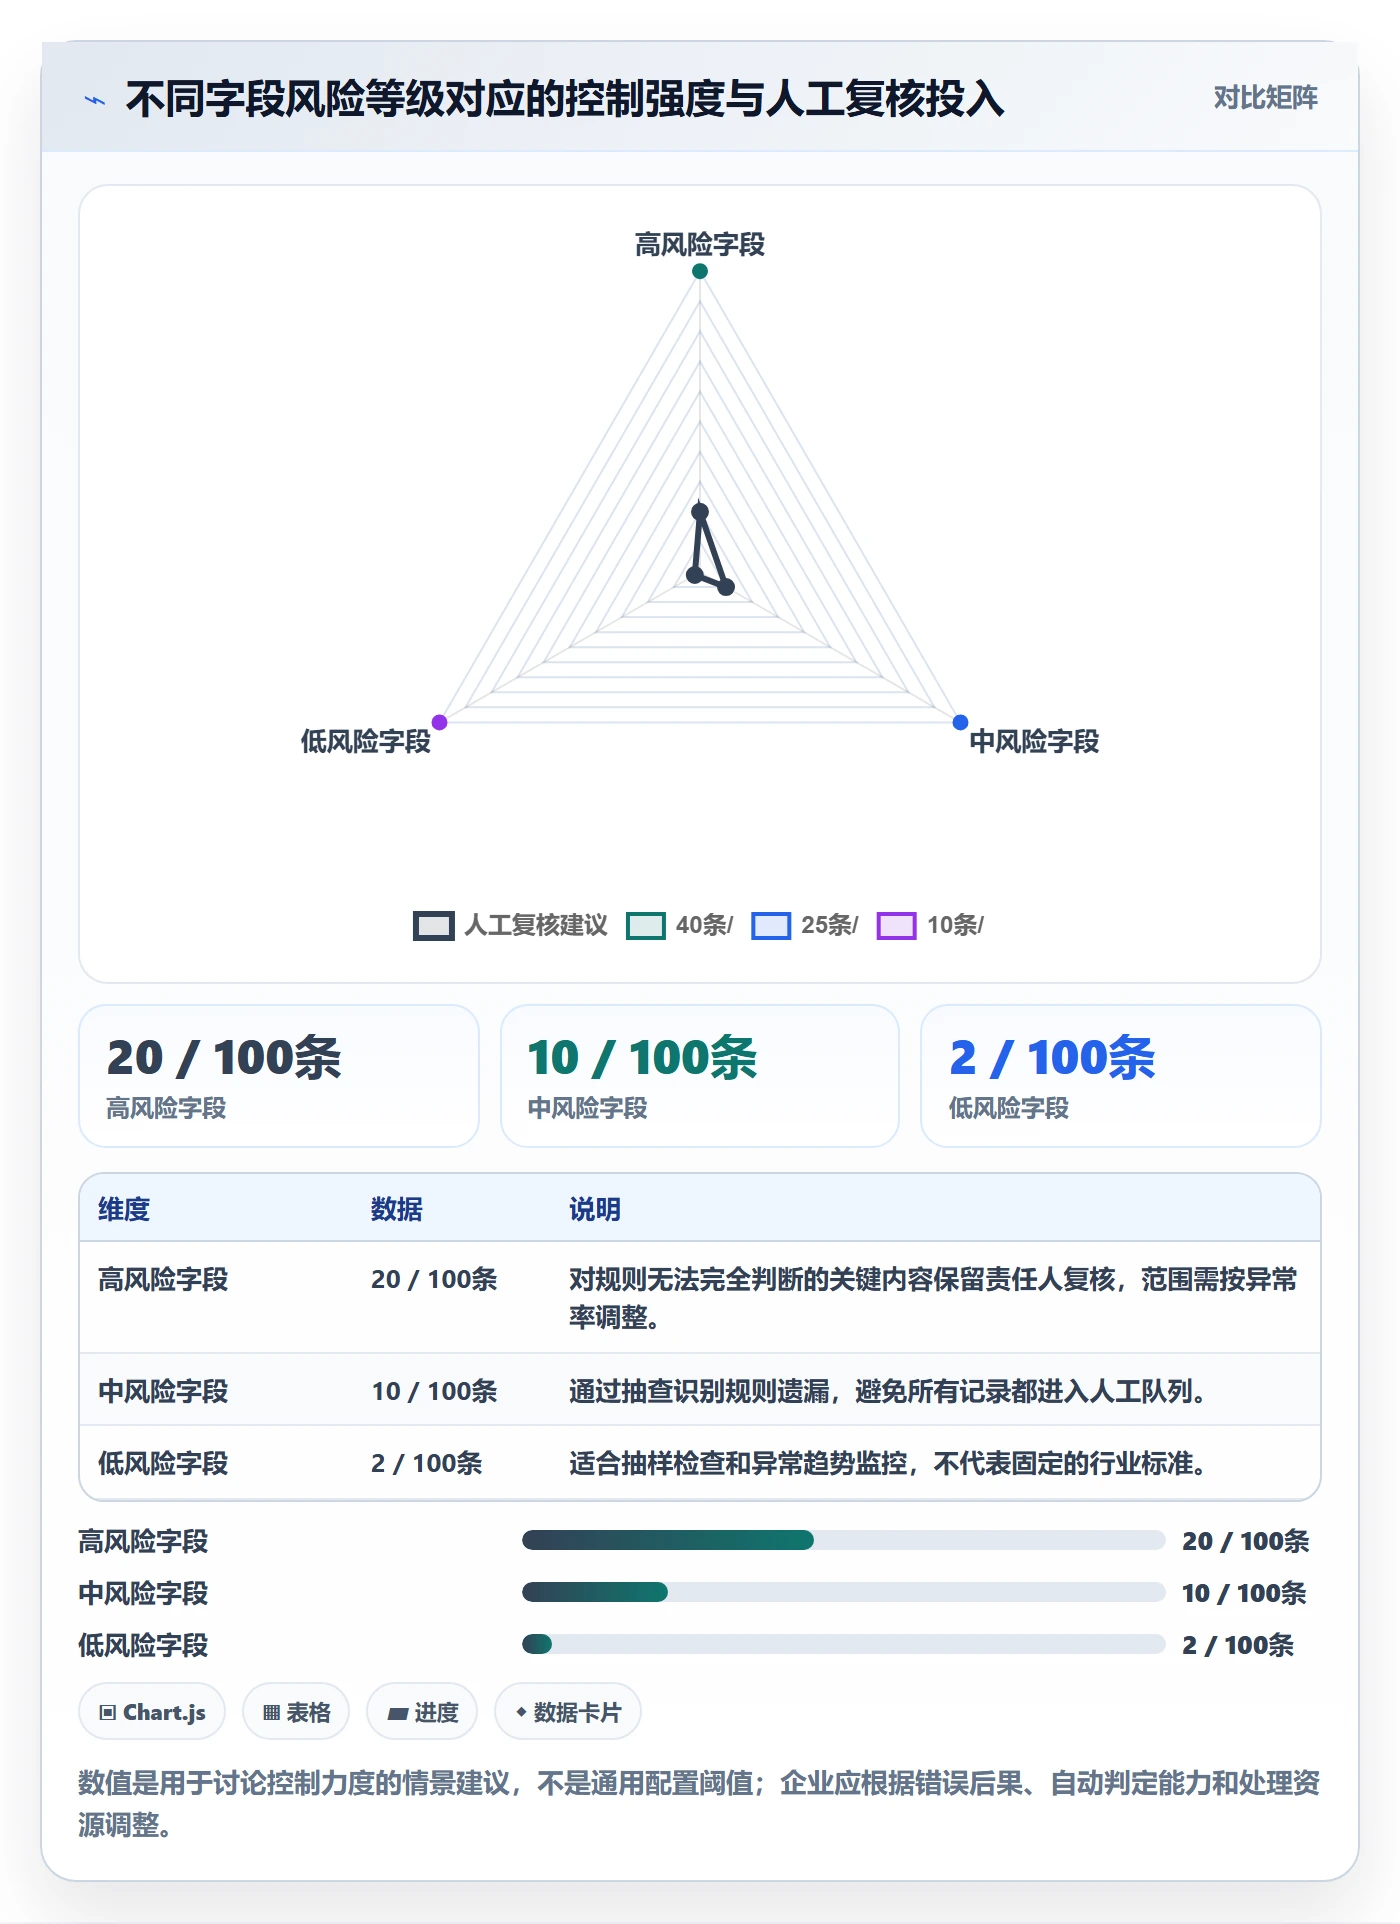Click the green 40条/ legend color box
1400x1924 pixels.
pyautogui.click(x=646, y=926)
